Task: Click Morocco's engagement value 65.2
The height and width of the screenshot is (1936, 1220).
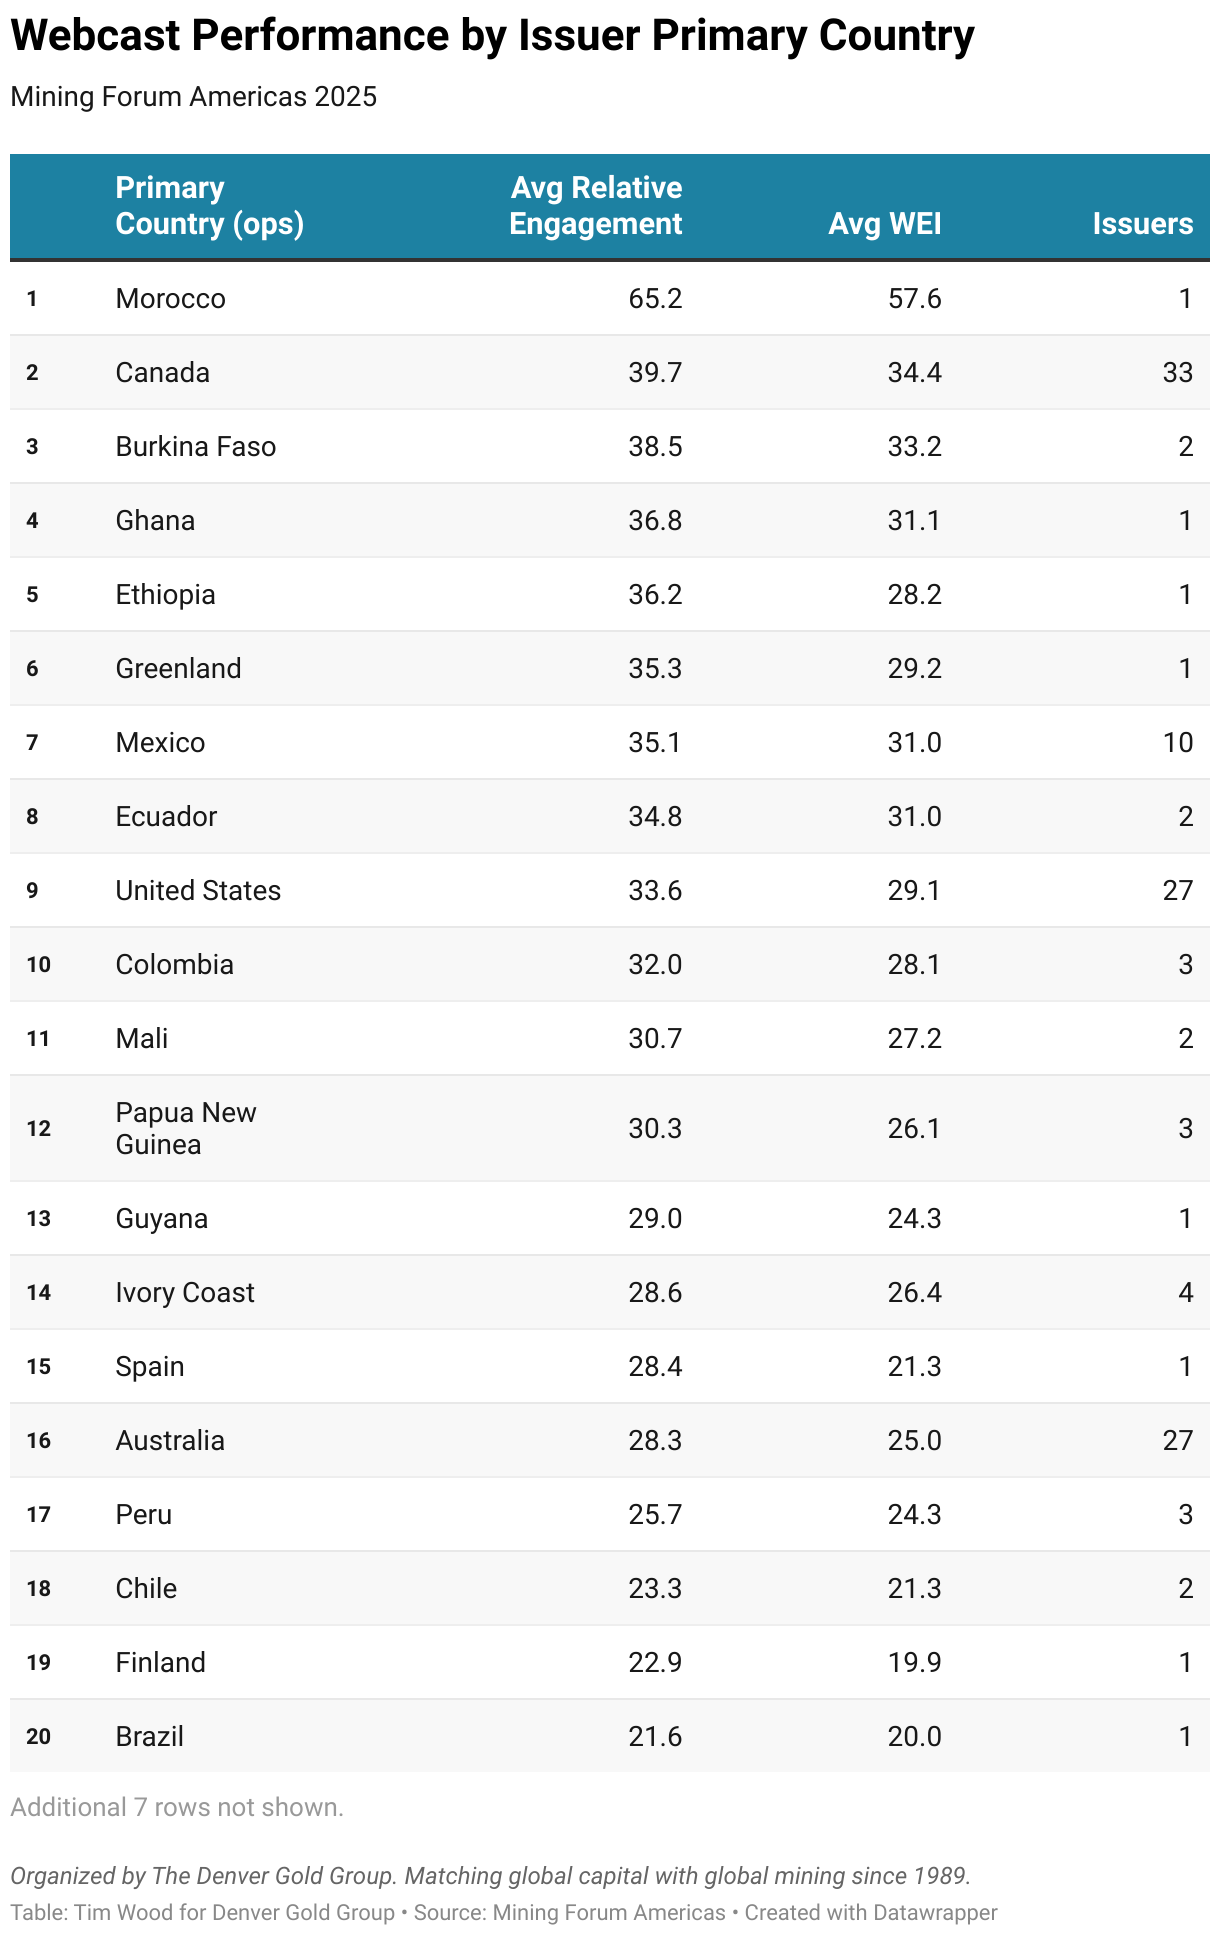Action: 655,298
